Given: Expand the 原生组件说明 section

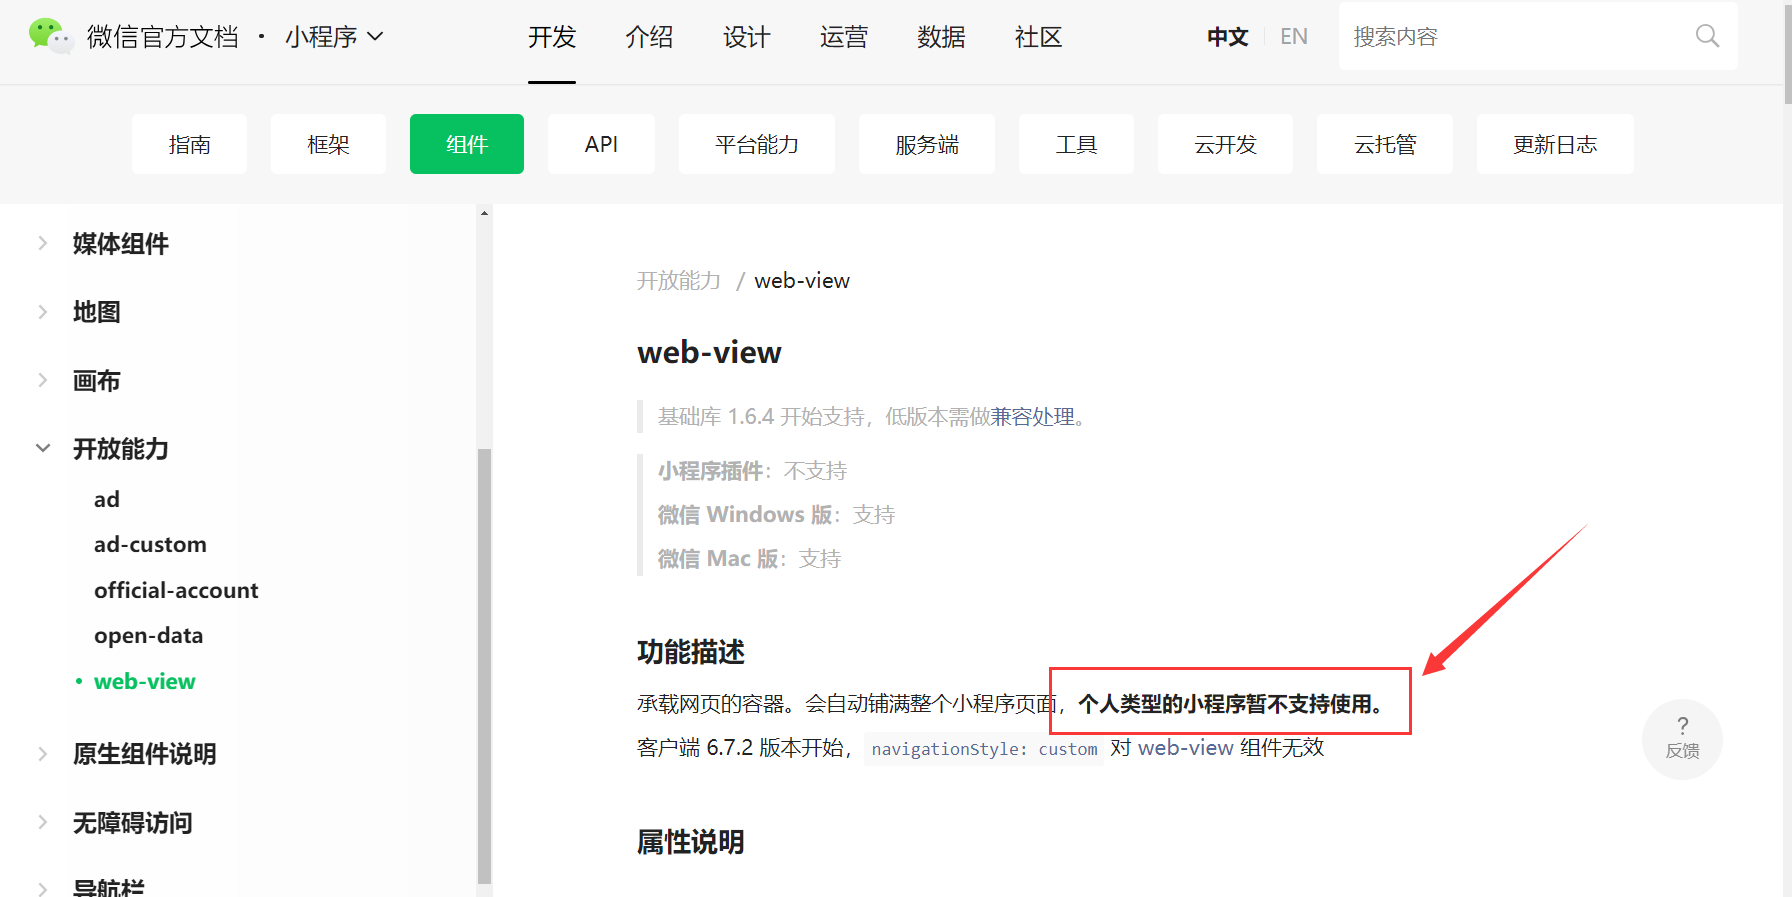Looking at the screenshot, I should [x=42, y=754].
